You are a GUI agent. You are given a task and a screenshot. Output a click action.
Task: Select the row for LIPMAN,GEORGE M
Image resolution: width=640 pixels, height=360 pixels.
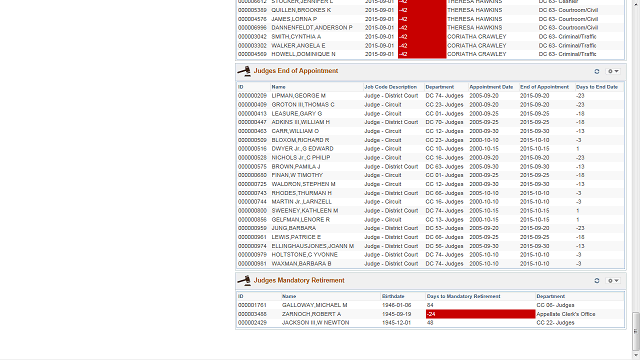(x=430, y=96)
